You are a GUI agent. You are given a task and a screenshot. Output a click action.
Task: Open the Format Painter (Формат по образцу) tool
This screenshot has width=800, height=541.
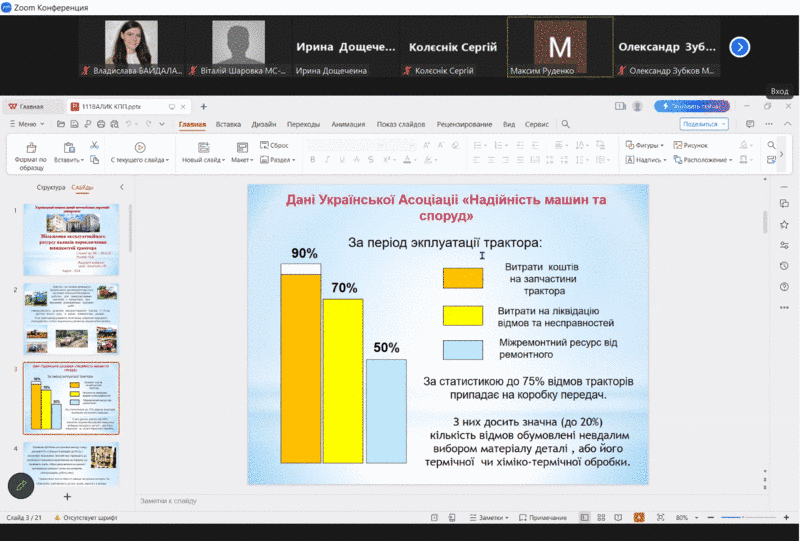(x=31, y=156)
